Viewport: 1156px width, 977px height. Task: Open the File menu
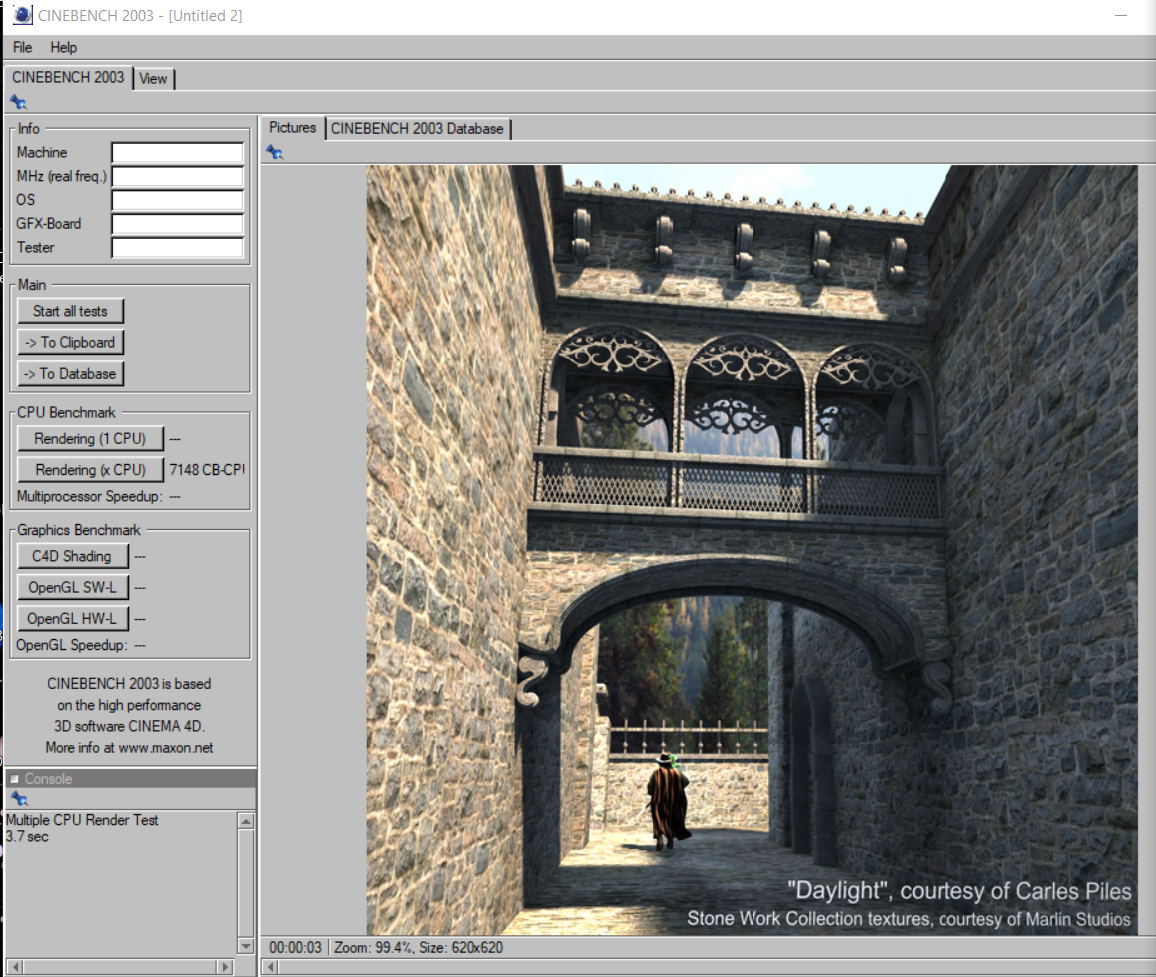point(23,47)
